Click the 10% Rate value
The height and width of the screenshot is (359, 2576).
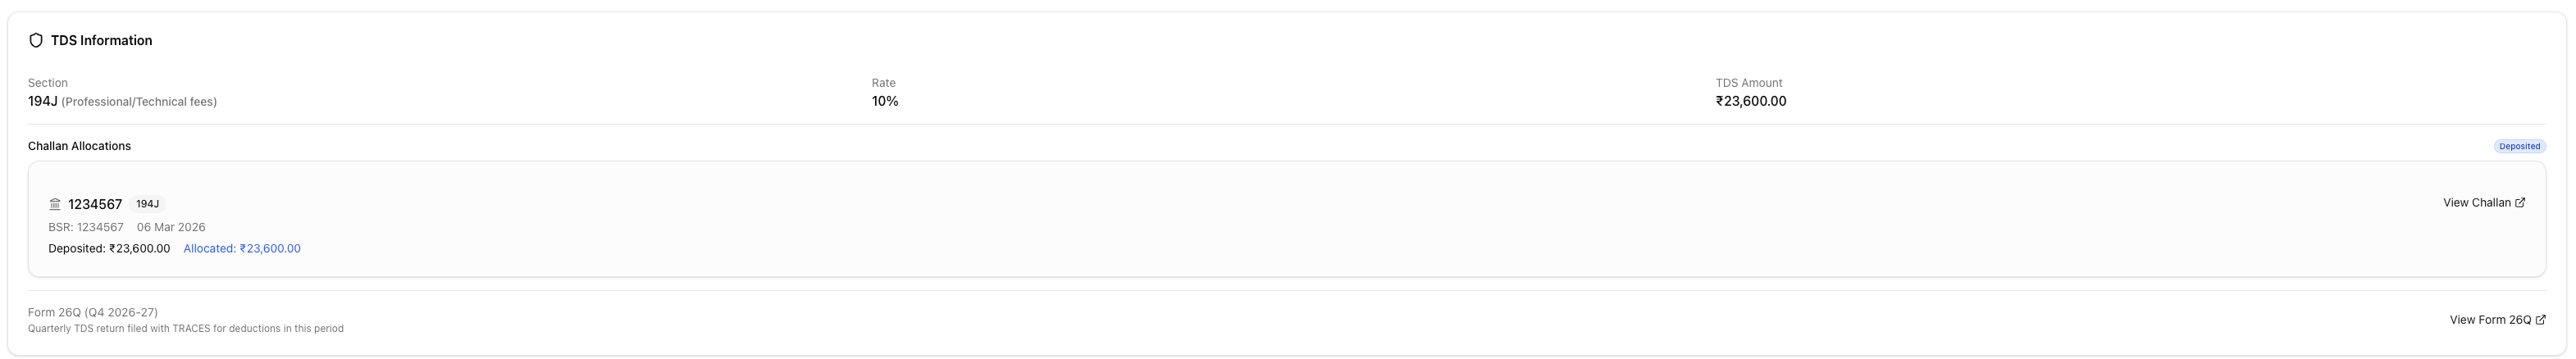pos(885,101)
